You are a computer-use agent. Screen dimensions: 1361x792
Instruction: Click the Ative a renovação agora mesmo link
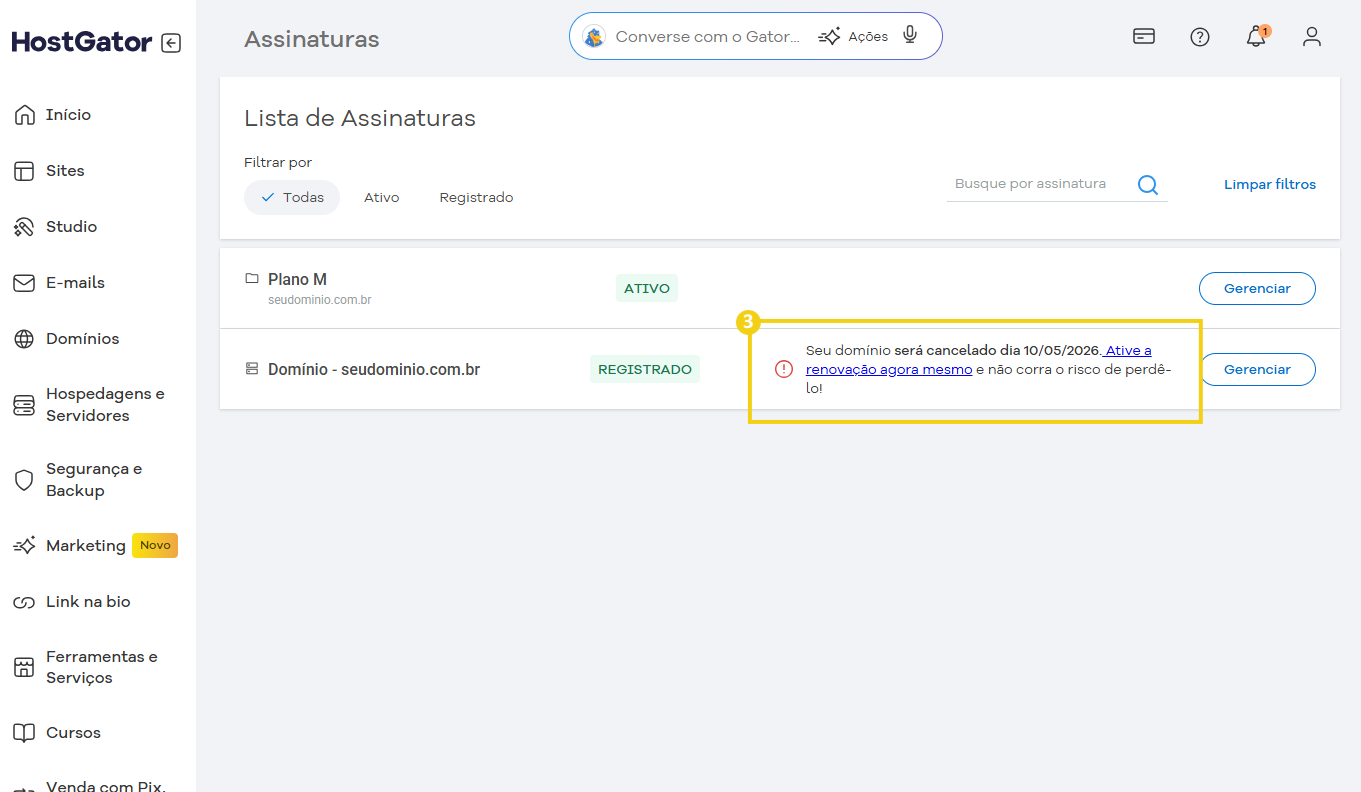(x=889, y=369)
